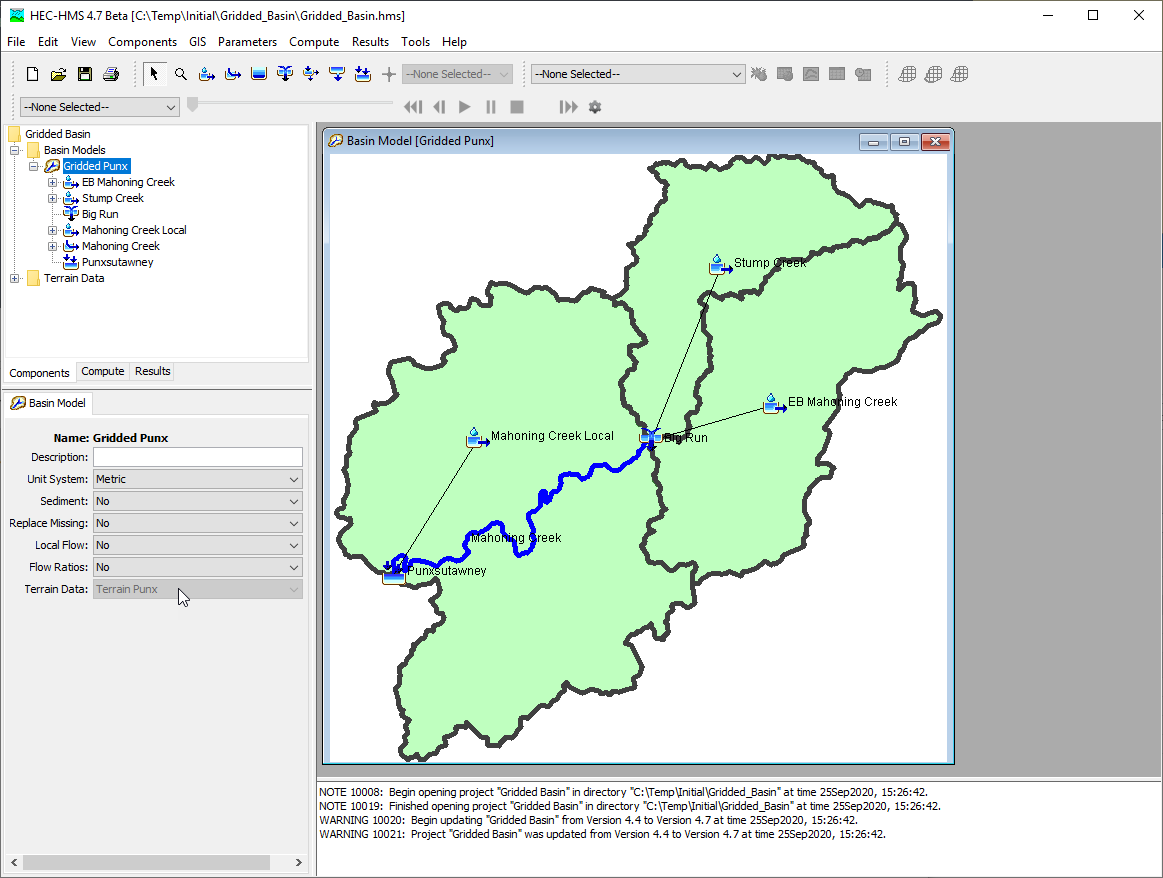Collapse the Gridded Punx basin node

[x=33, y=166]
